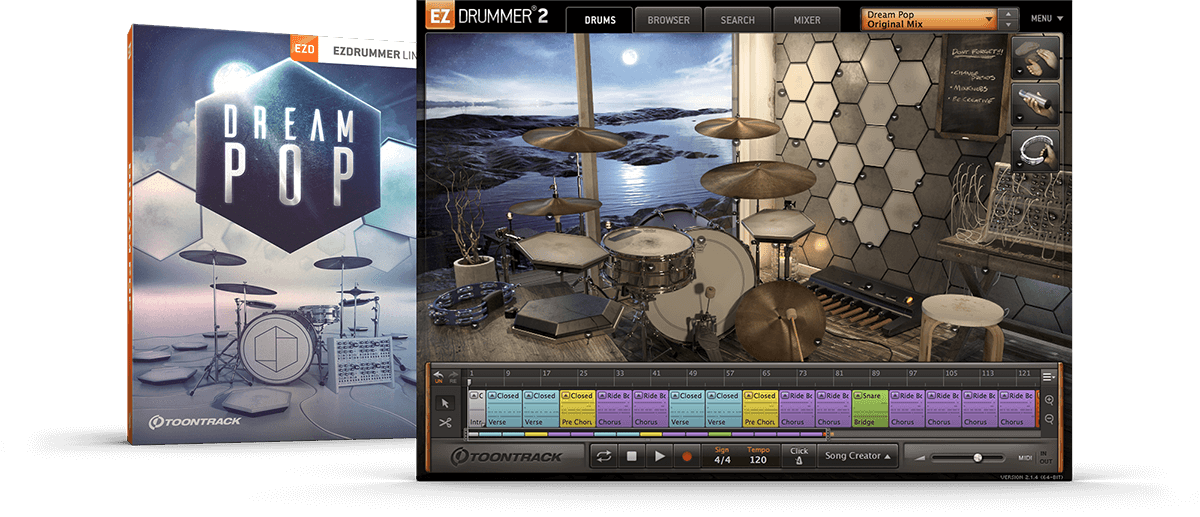Hit the large ride cymbal
Image resolution: width=1200 pixels, height=517 pixels.
coord(758,179)
